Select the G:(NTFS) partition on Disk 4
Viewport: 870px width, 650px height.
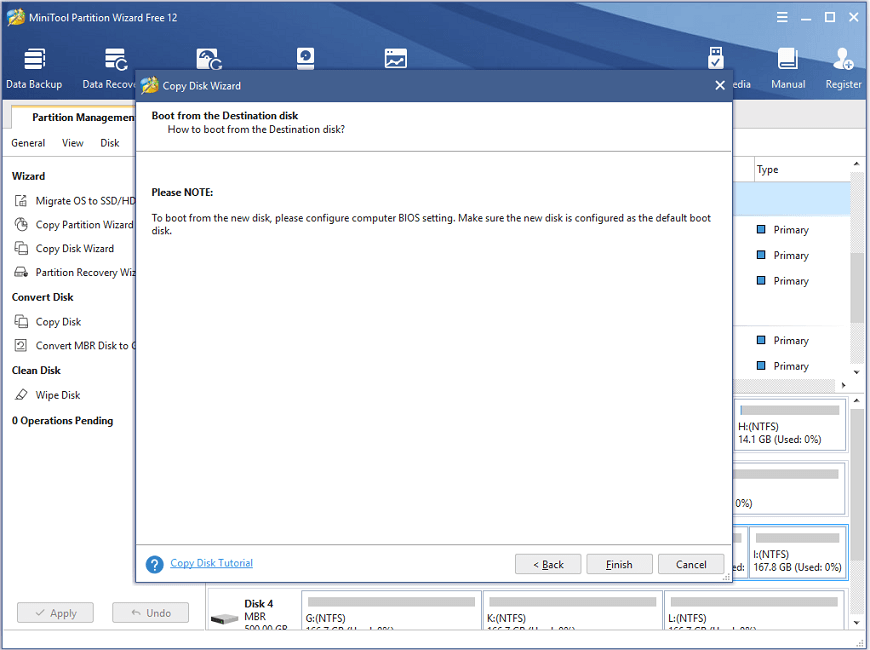(391, 611)
